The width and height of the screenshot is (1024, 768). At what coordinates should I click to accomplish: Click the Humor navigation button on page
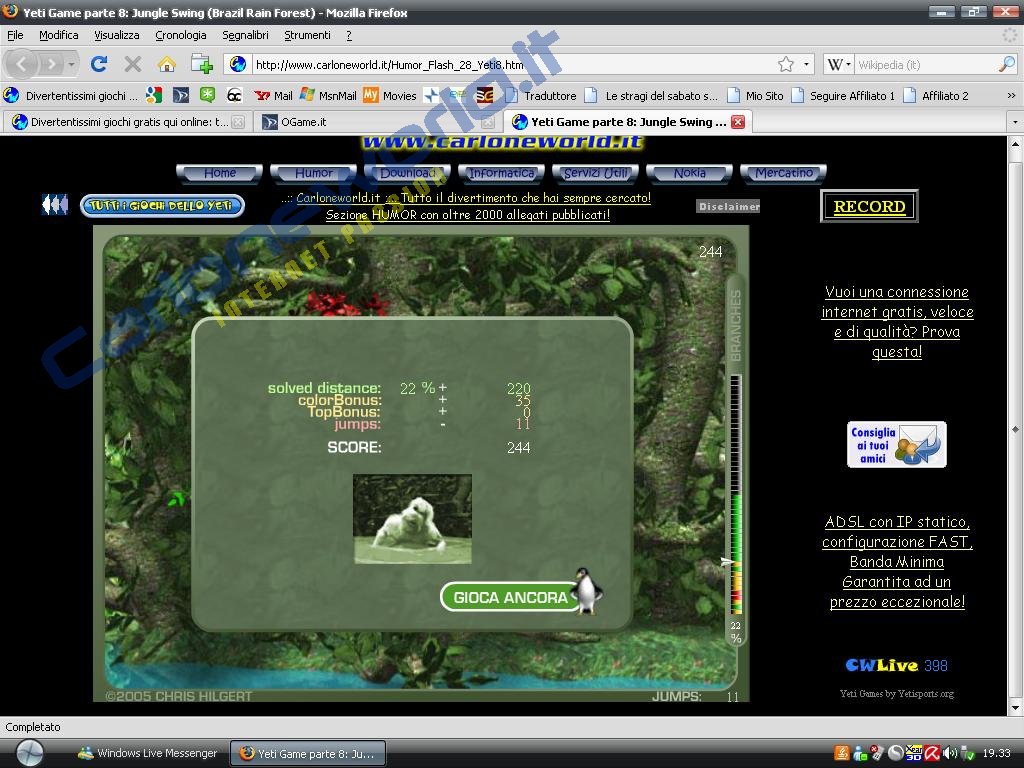pos(313,173)
